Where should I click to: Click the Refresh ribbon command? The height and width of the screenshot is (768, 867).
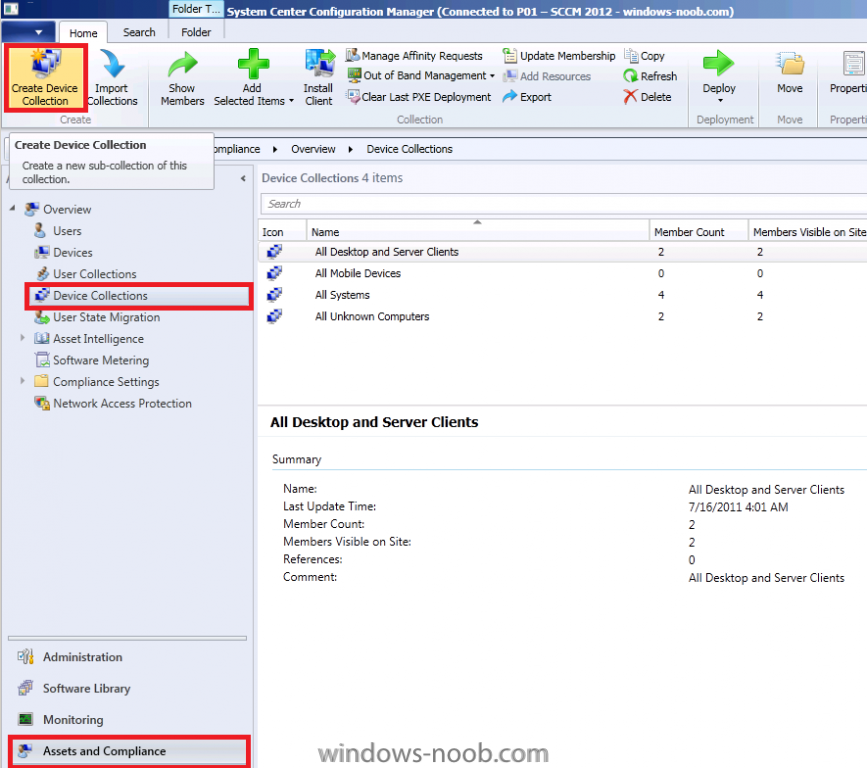pos(650,76)
